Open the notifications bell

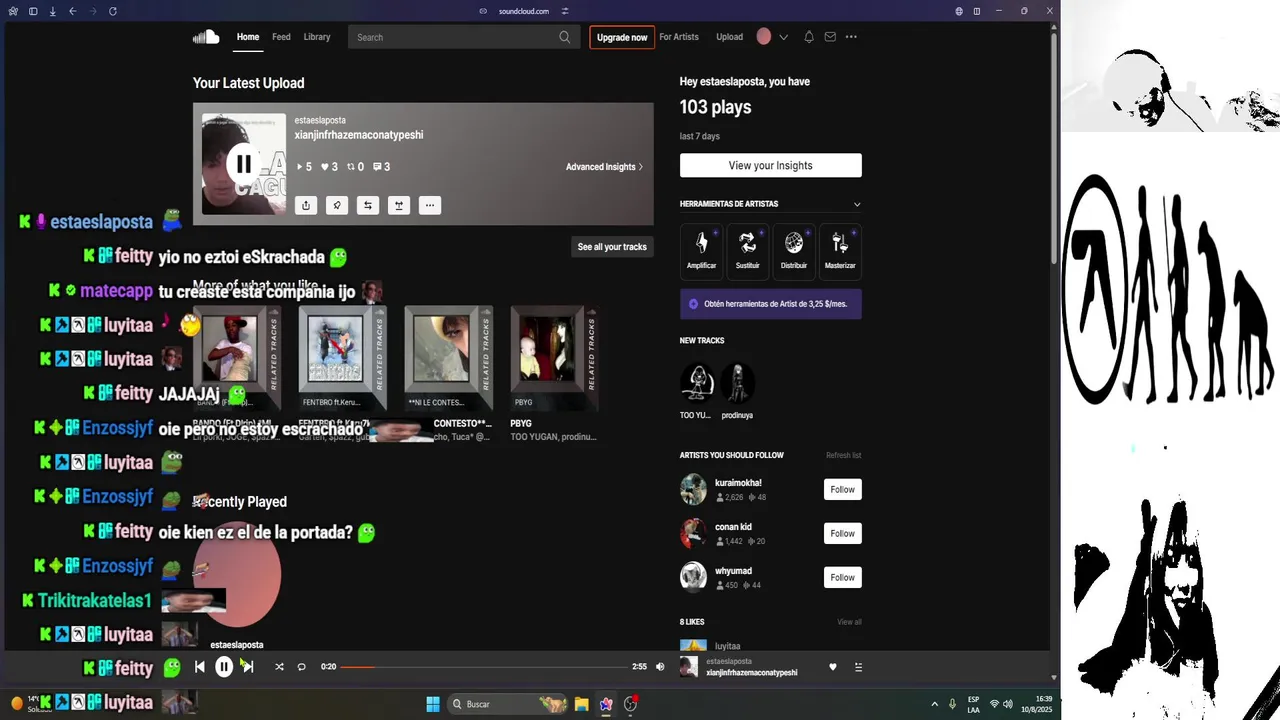809,37
